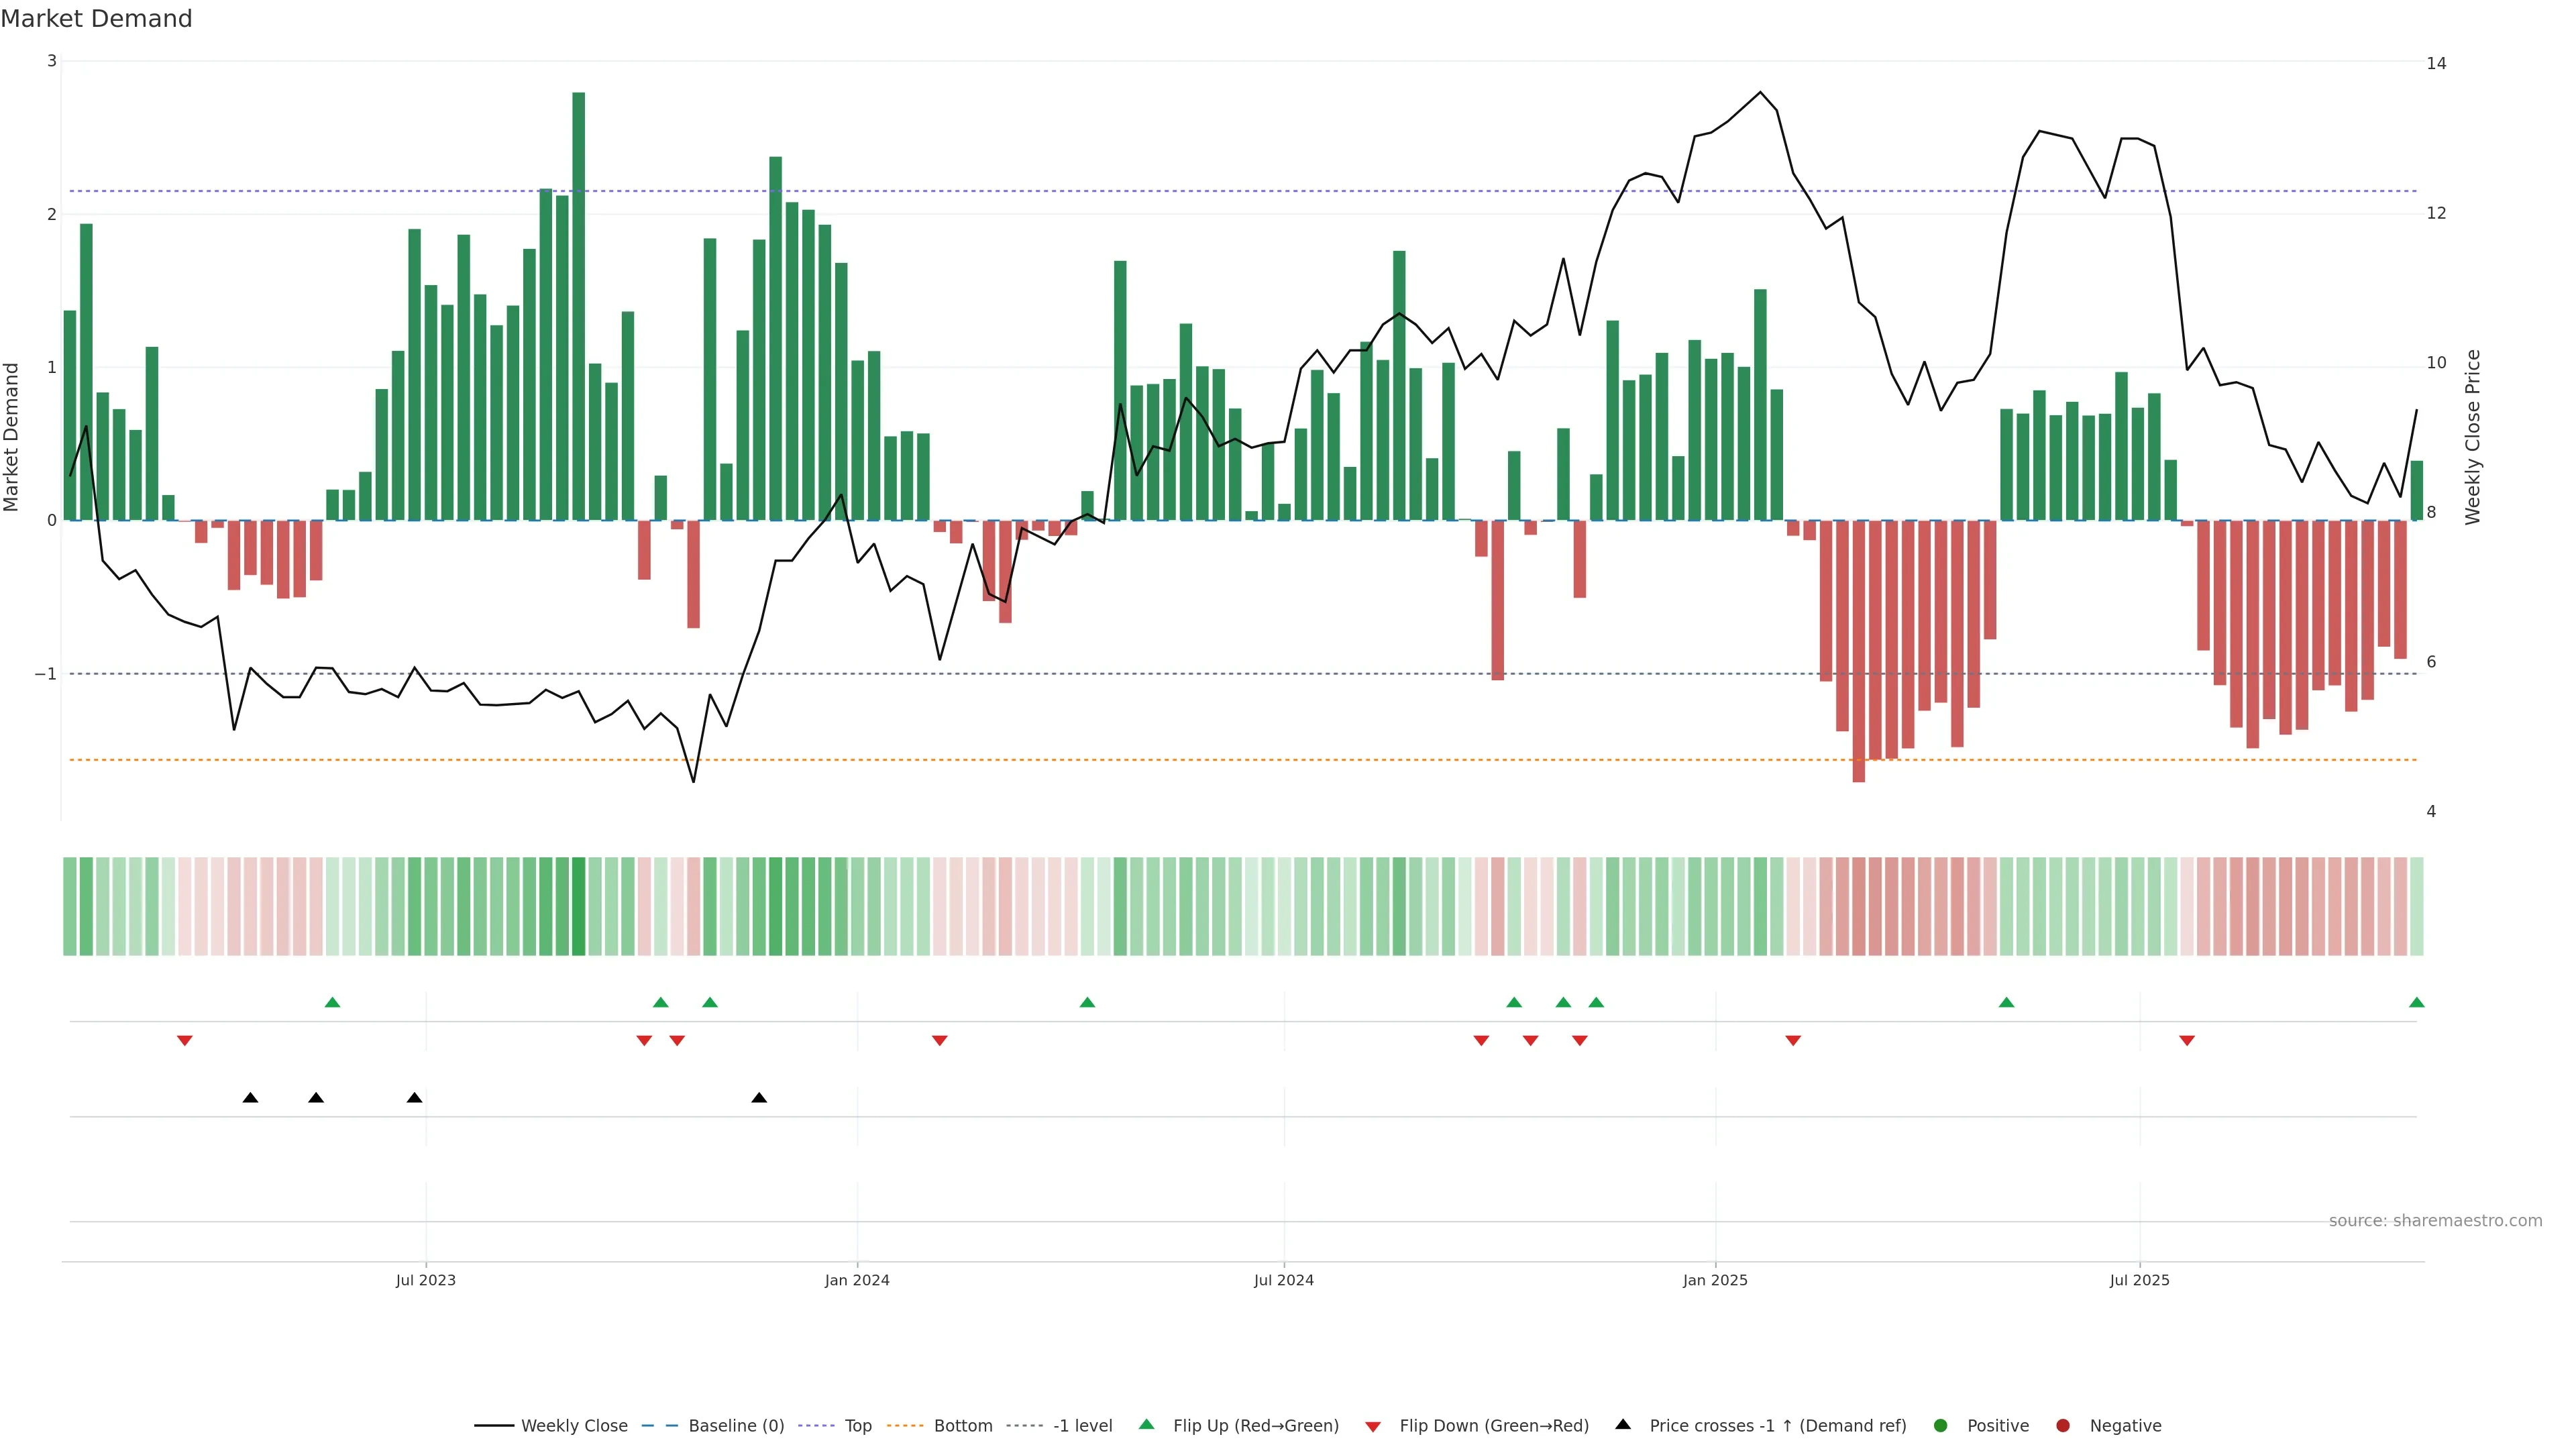Click darkest green heatmap strip cell

click(578, 906)
